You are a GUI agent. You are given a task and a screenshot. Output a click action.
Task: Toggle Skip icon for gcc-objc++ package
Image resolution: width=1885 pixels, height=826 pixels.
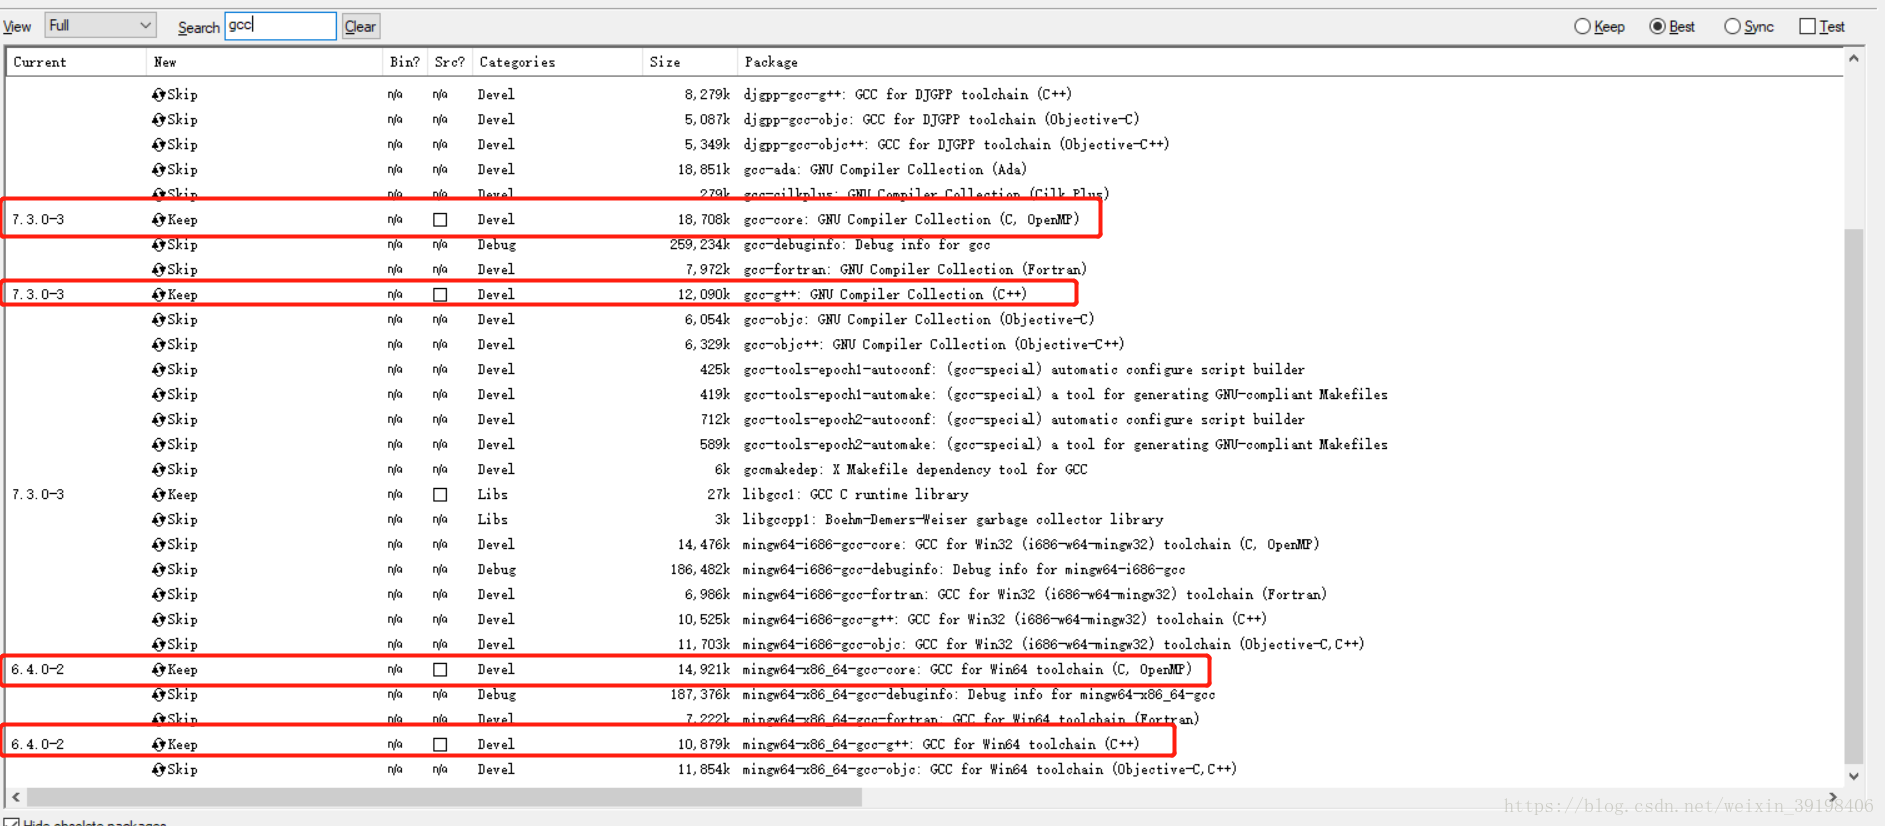pyautogui.click(x=158, y=344)
